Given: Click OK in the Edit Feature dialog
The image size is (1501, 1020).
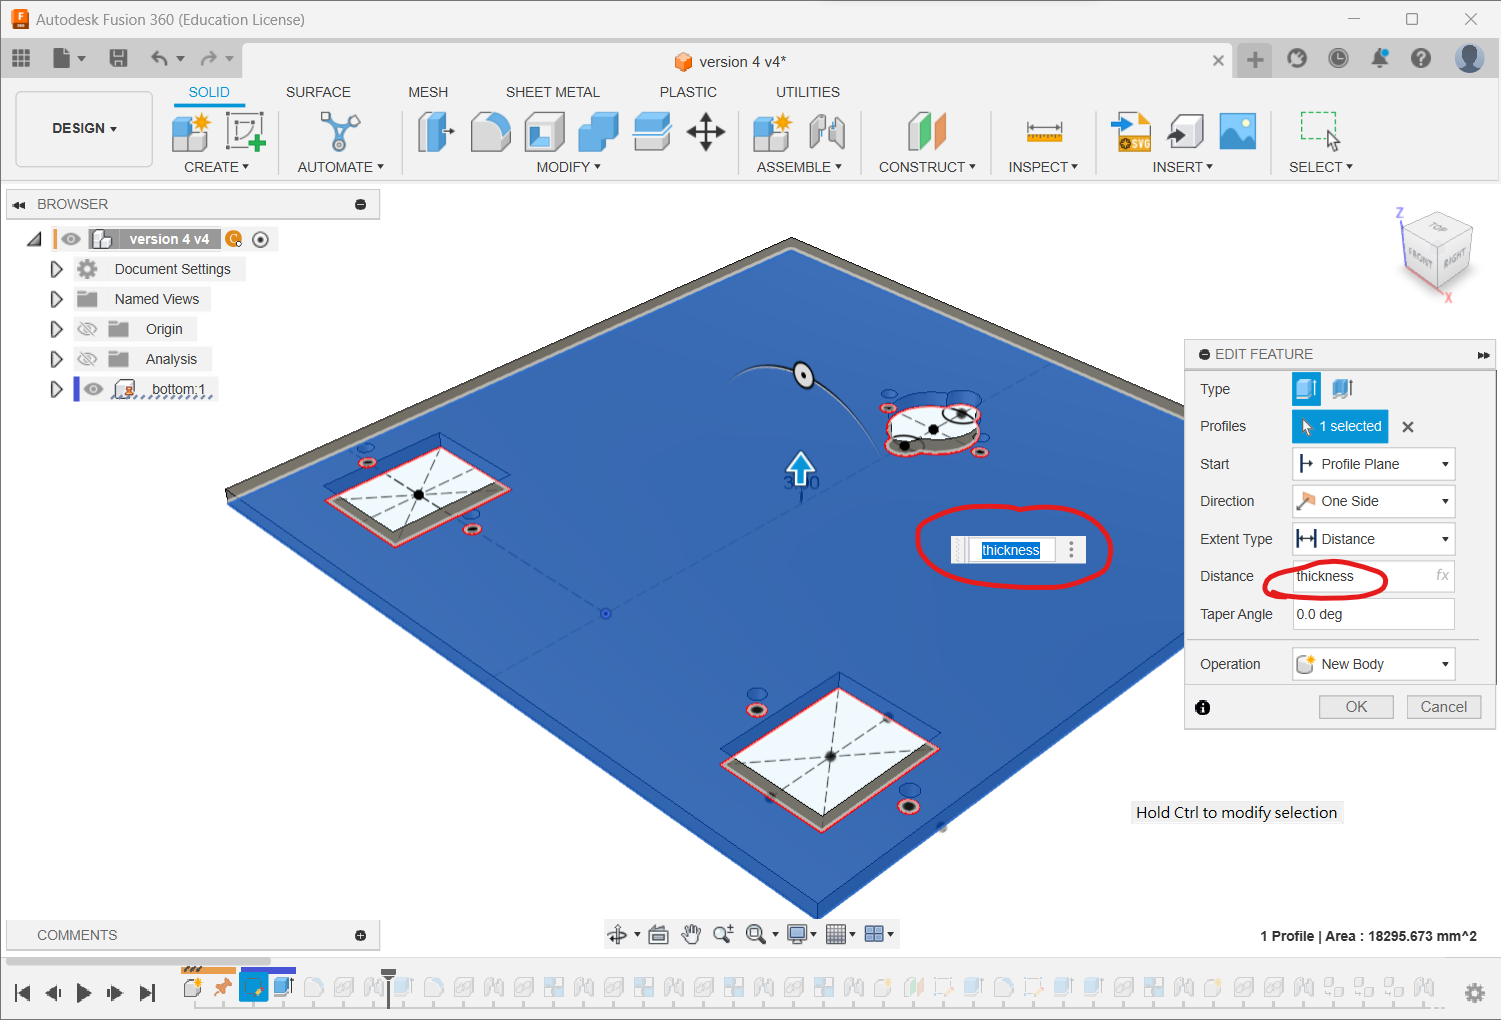Looking at the screenshot, I should tap(1356, 707).
